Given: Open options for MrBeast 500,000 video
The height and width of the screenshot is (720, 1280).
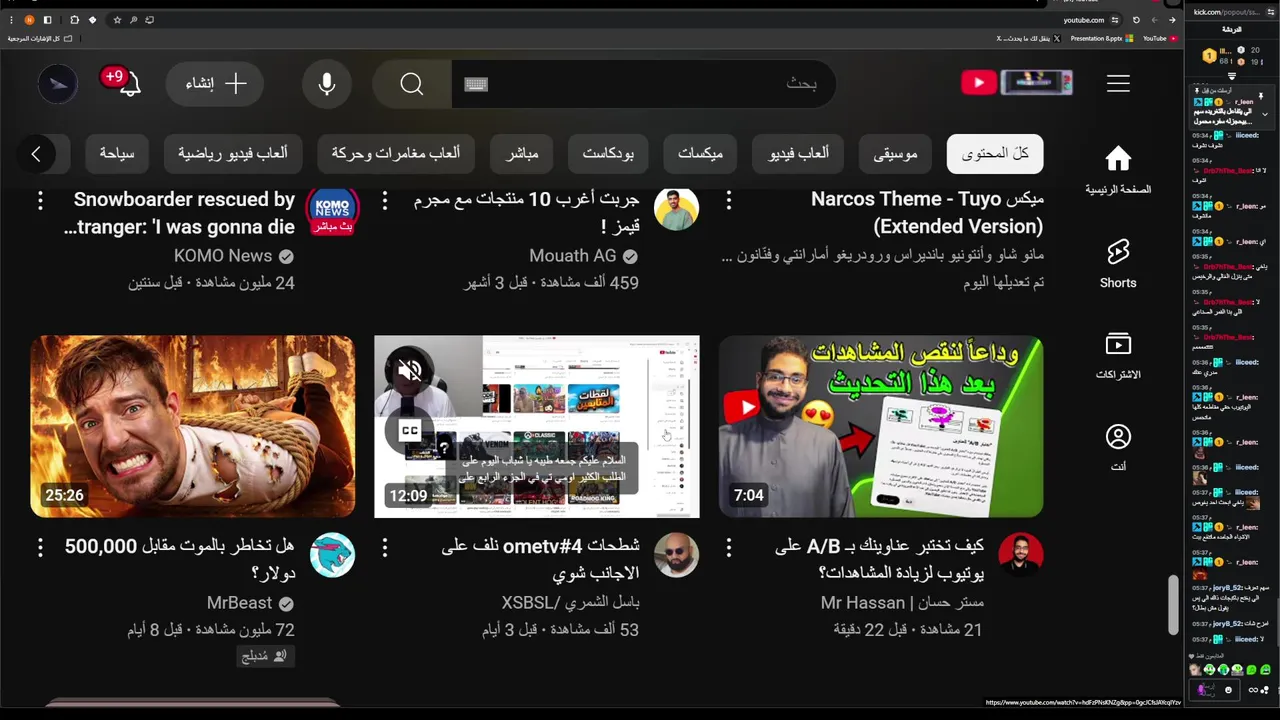Looking at the screenshot, I should (x=40, y=547).
